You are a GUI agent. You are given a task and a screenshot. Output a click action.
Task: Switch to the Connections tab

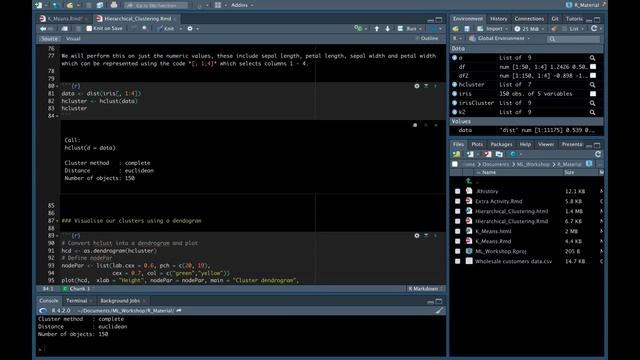click(529, 19)
